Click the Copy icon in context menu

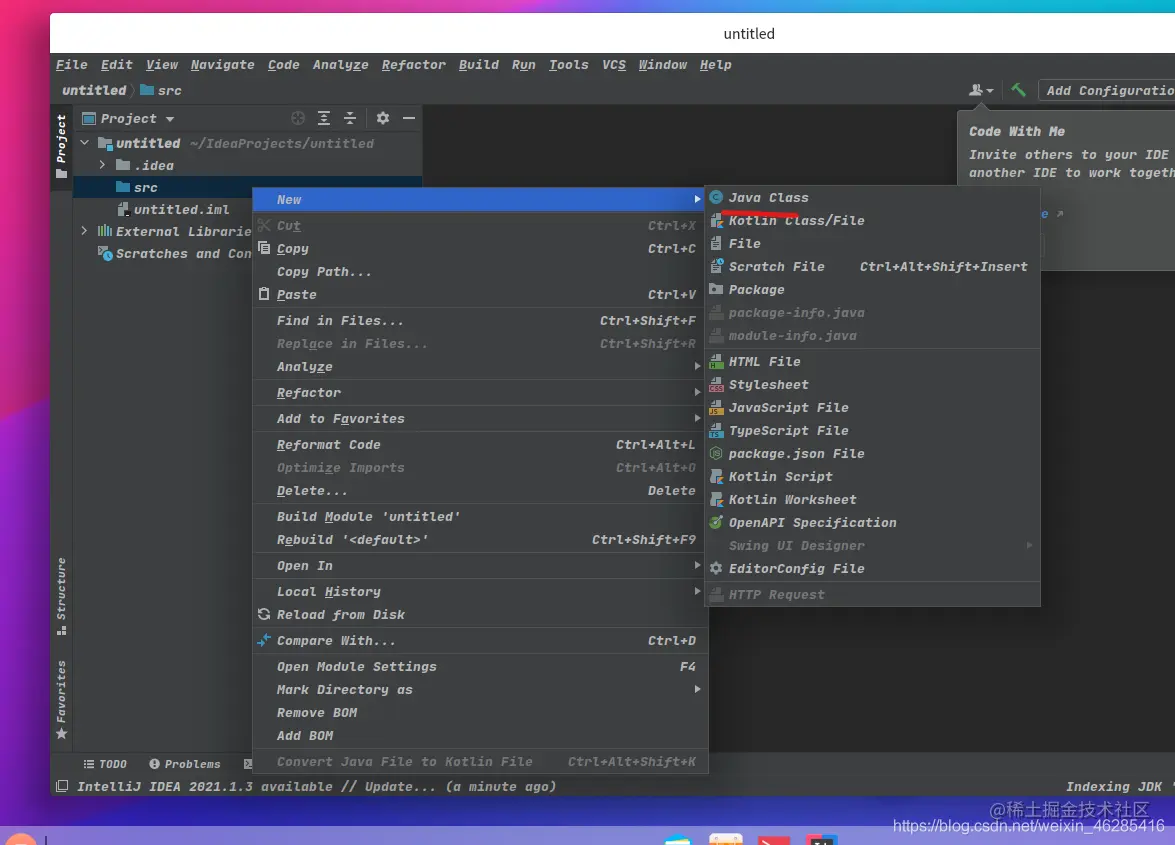[264, 248]
